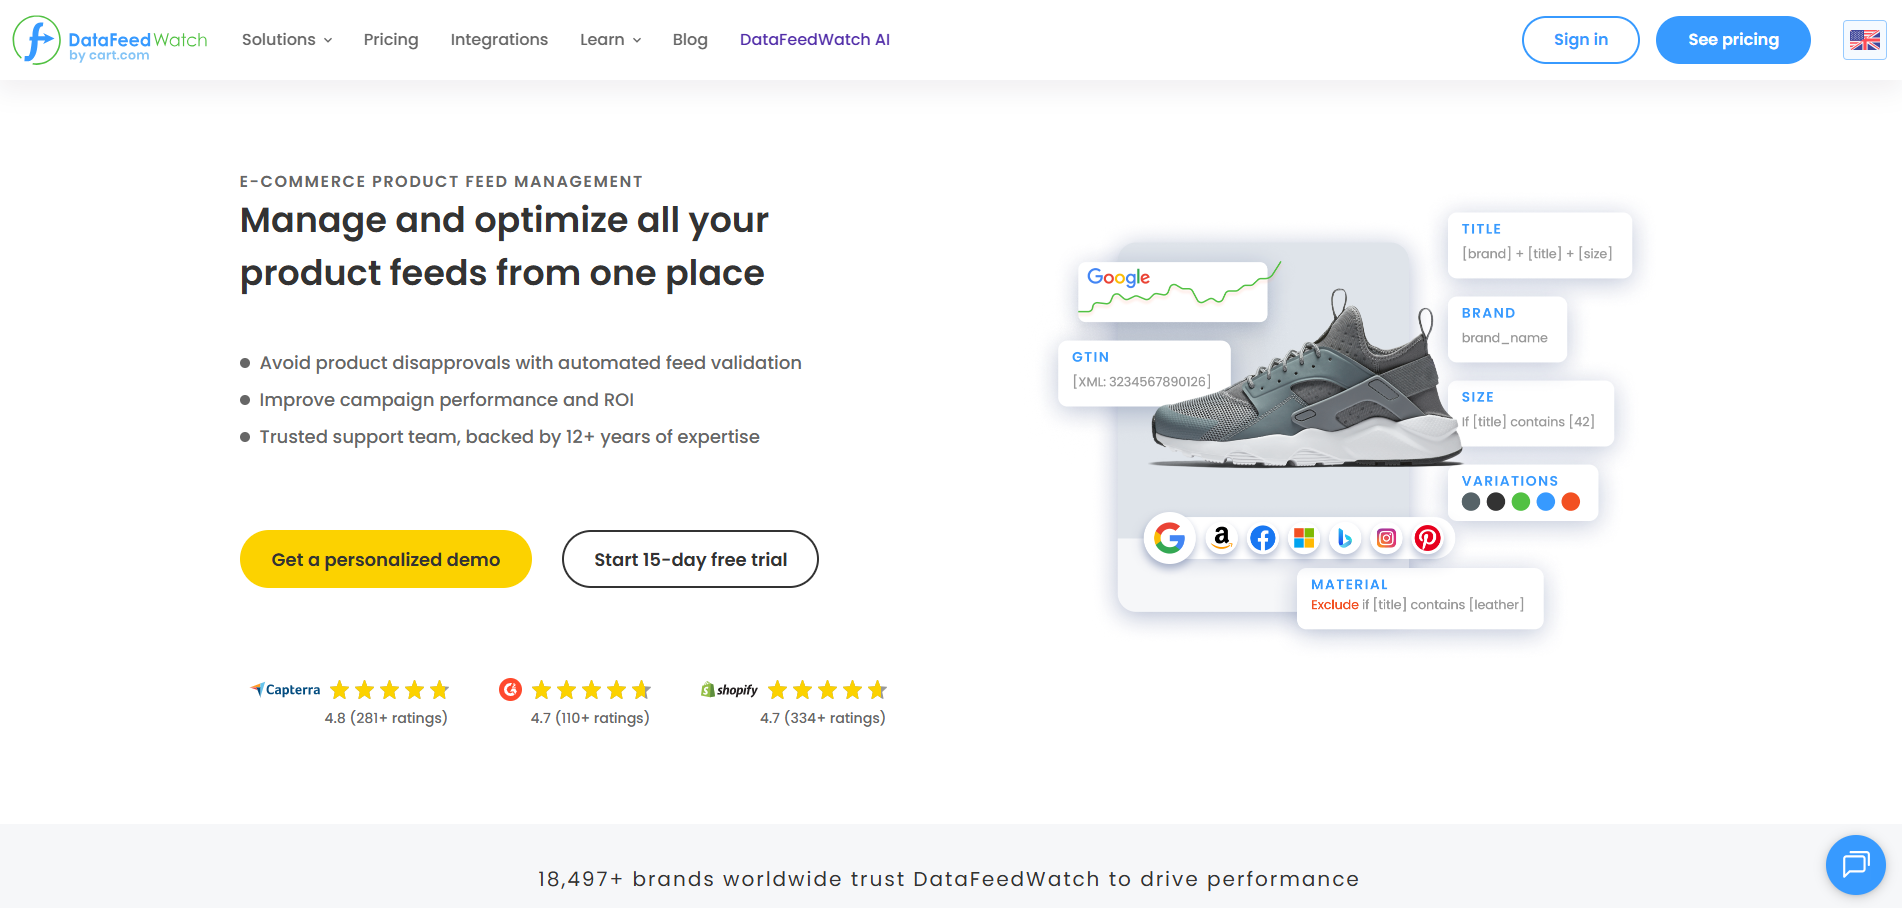This screenshot has width=1902, height=908.
Task: Select the dark gray variation swatch
Action: pyautogui.click(x=1471, y=502)
